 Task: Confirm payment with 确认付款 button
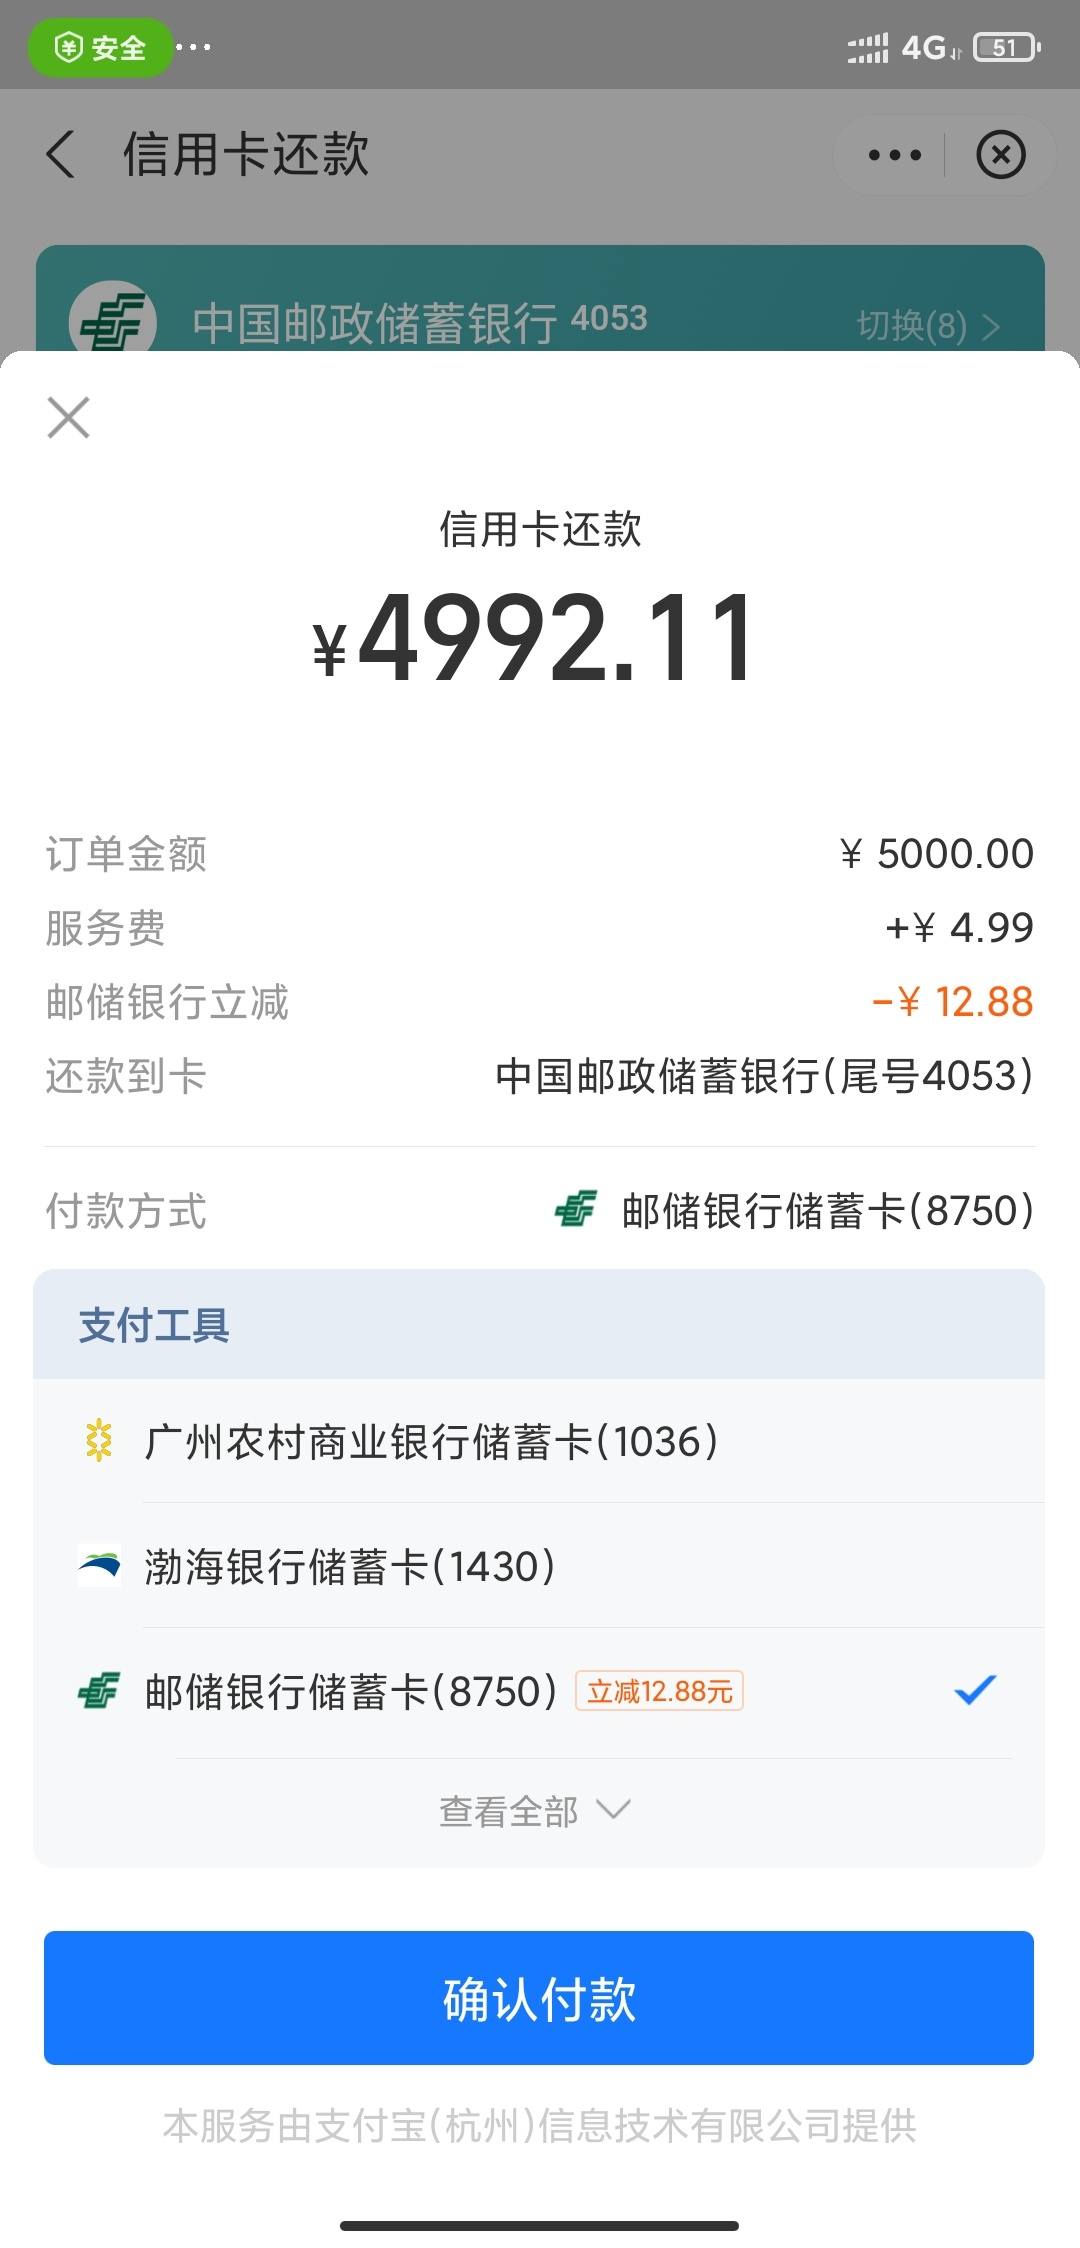coord(539,1997)
